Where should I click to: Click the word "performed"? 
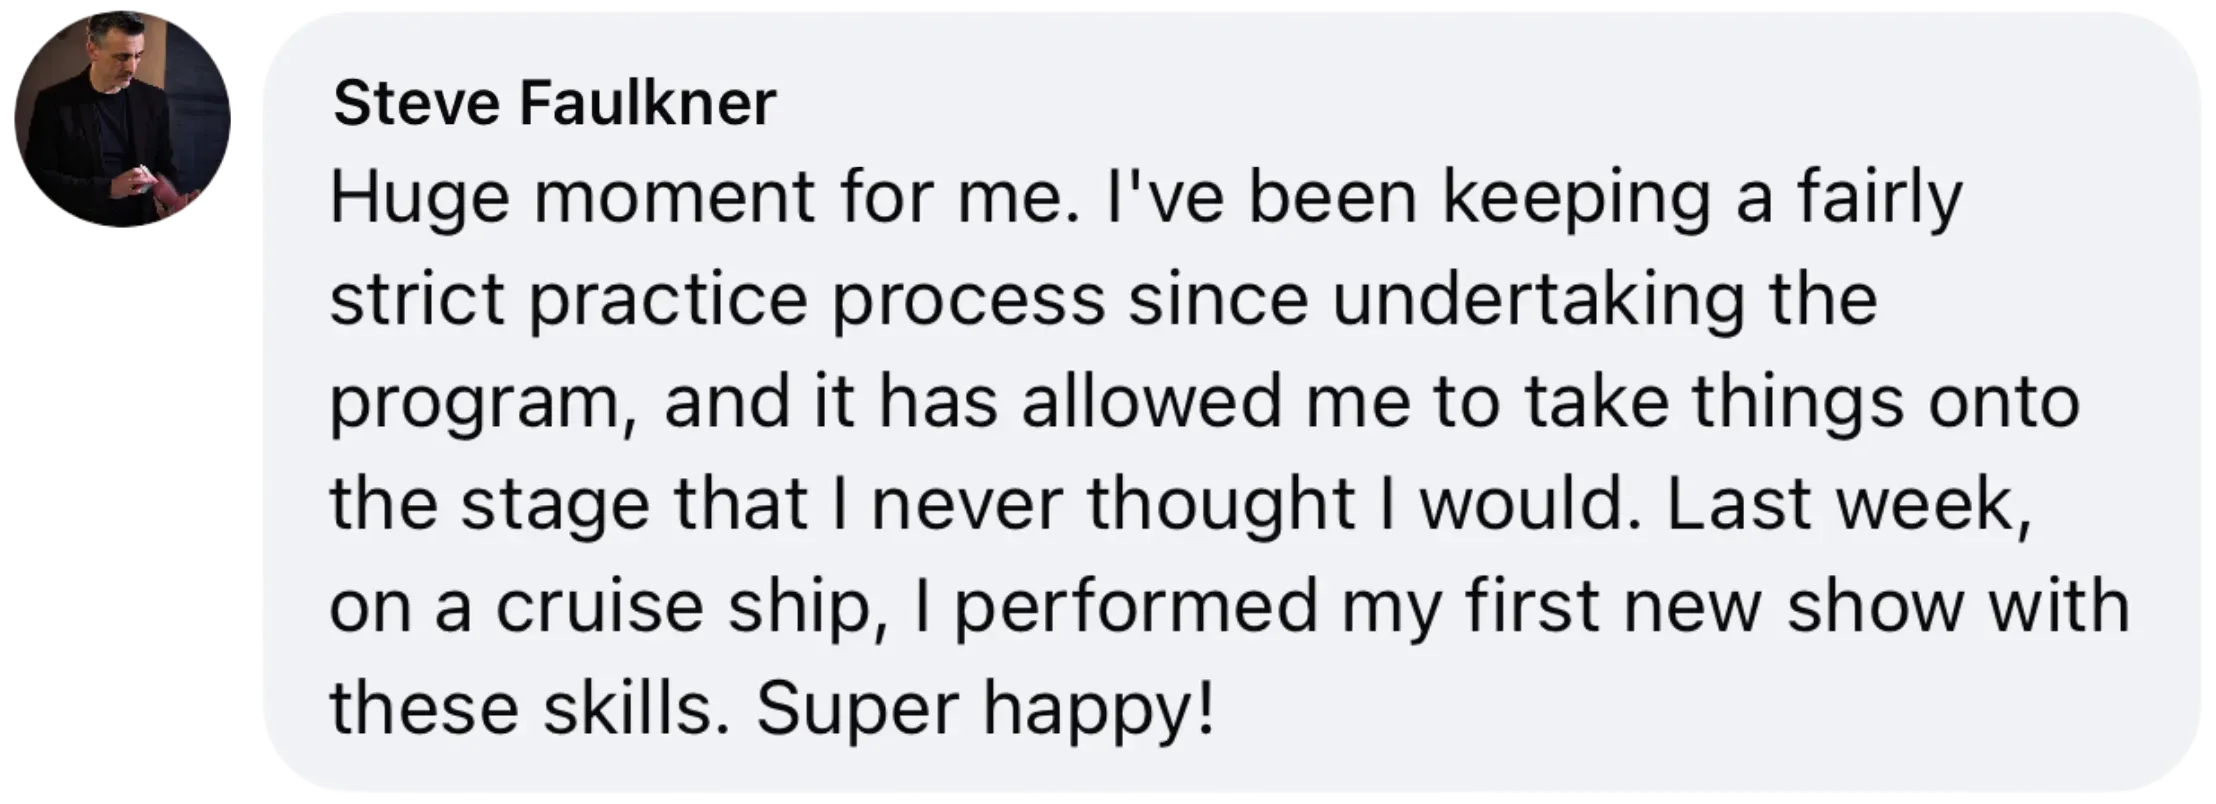pos(1136,608)
